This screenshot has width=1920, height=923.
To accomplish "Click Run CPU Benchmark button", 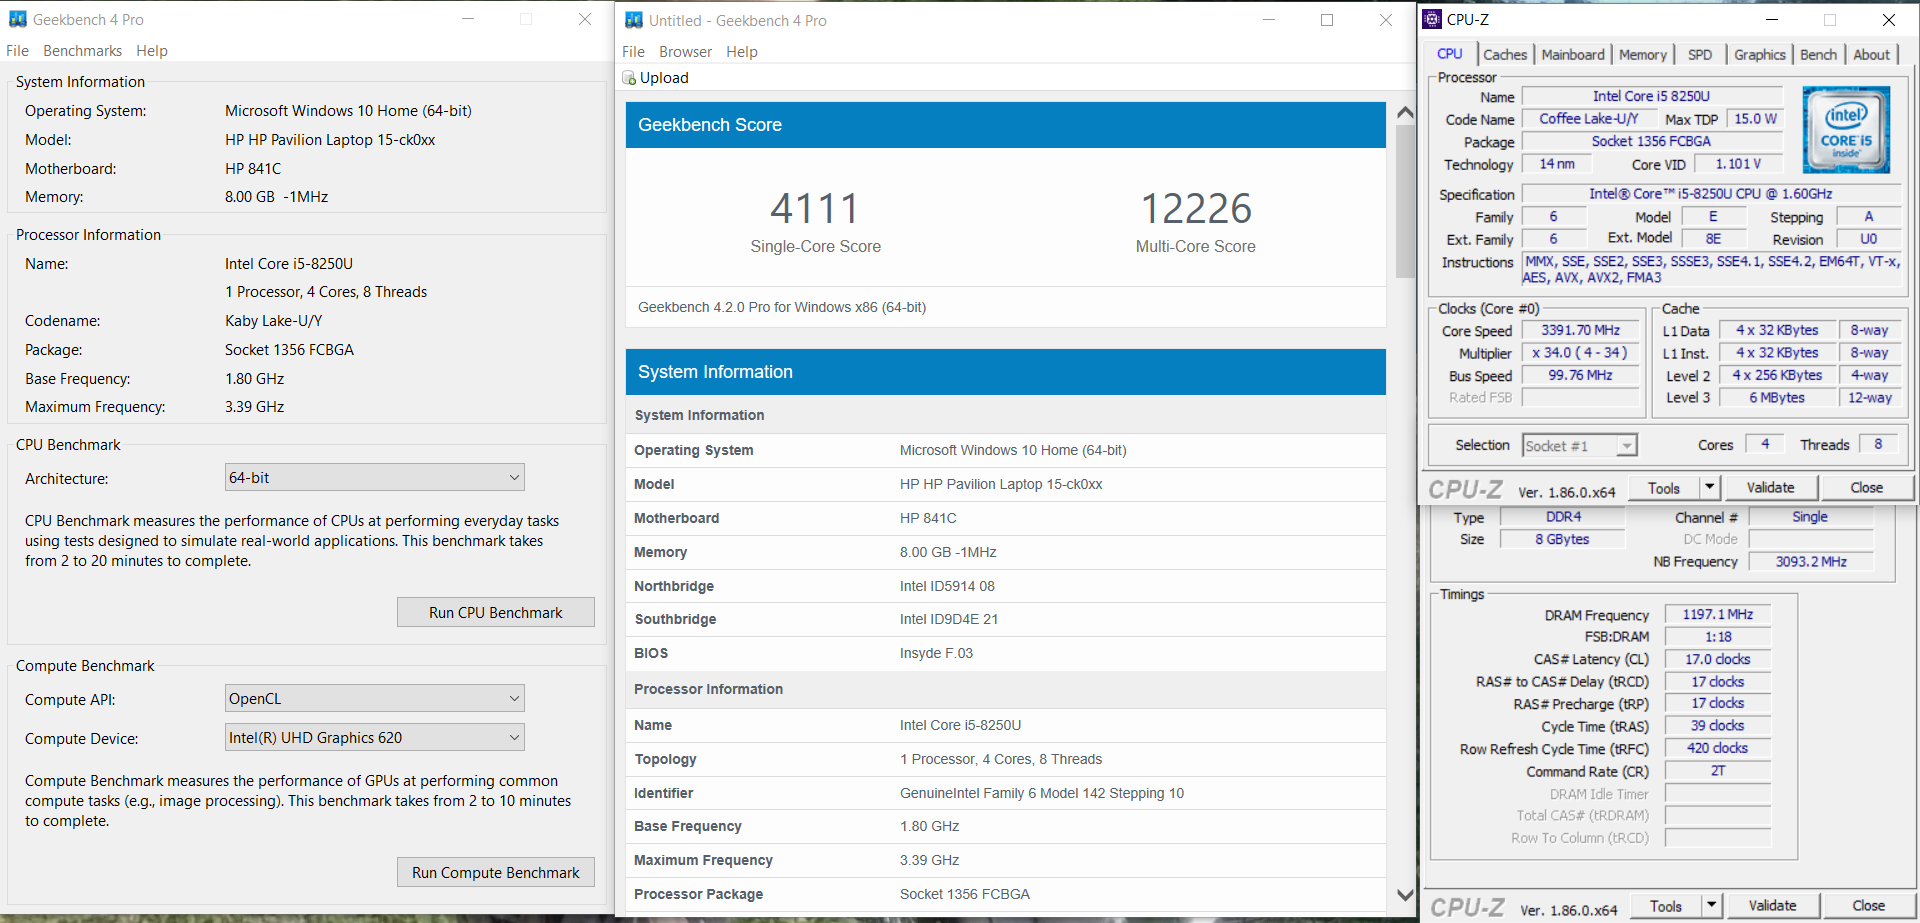I will click(496, 612).
